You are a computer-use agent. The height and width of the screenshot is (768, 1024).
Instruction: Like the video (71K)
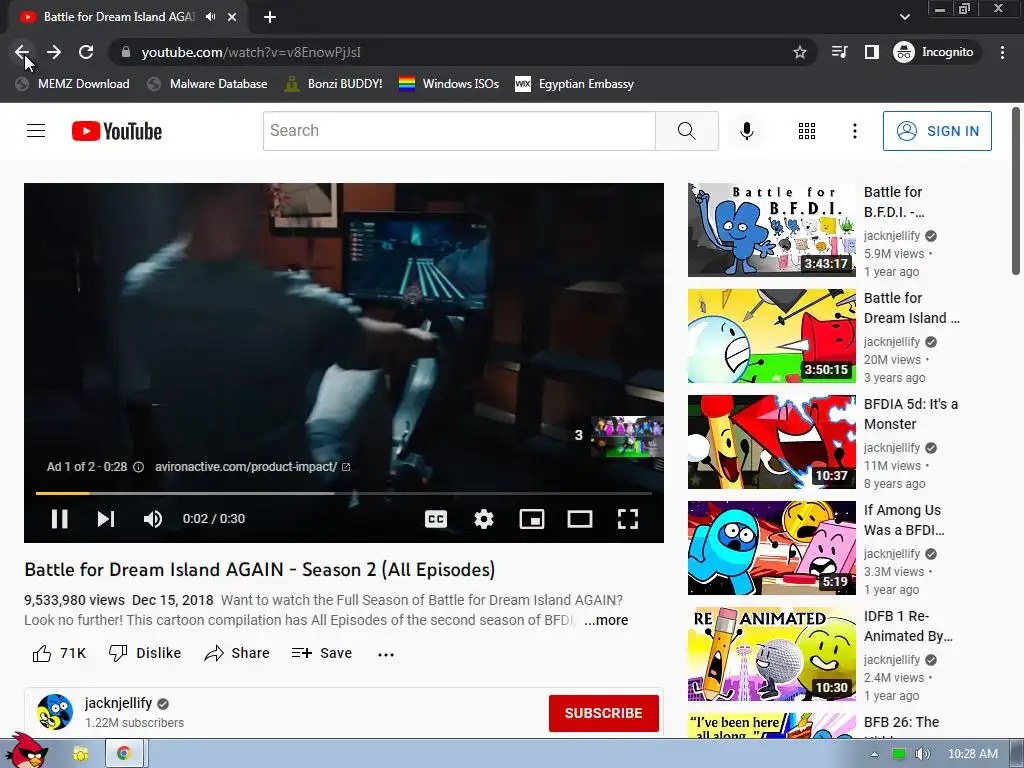click(x=59, y=653)
